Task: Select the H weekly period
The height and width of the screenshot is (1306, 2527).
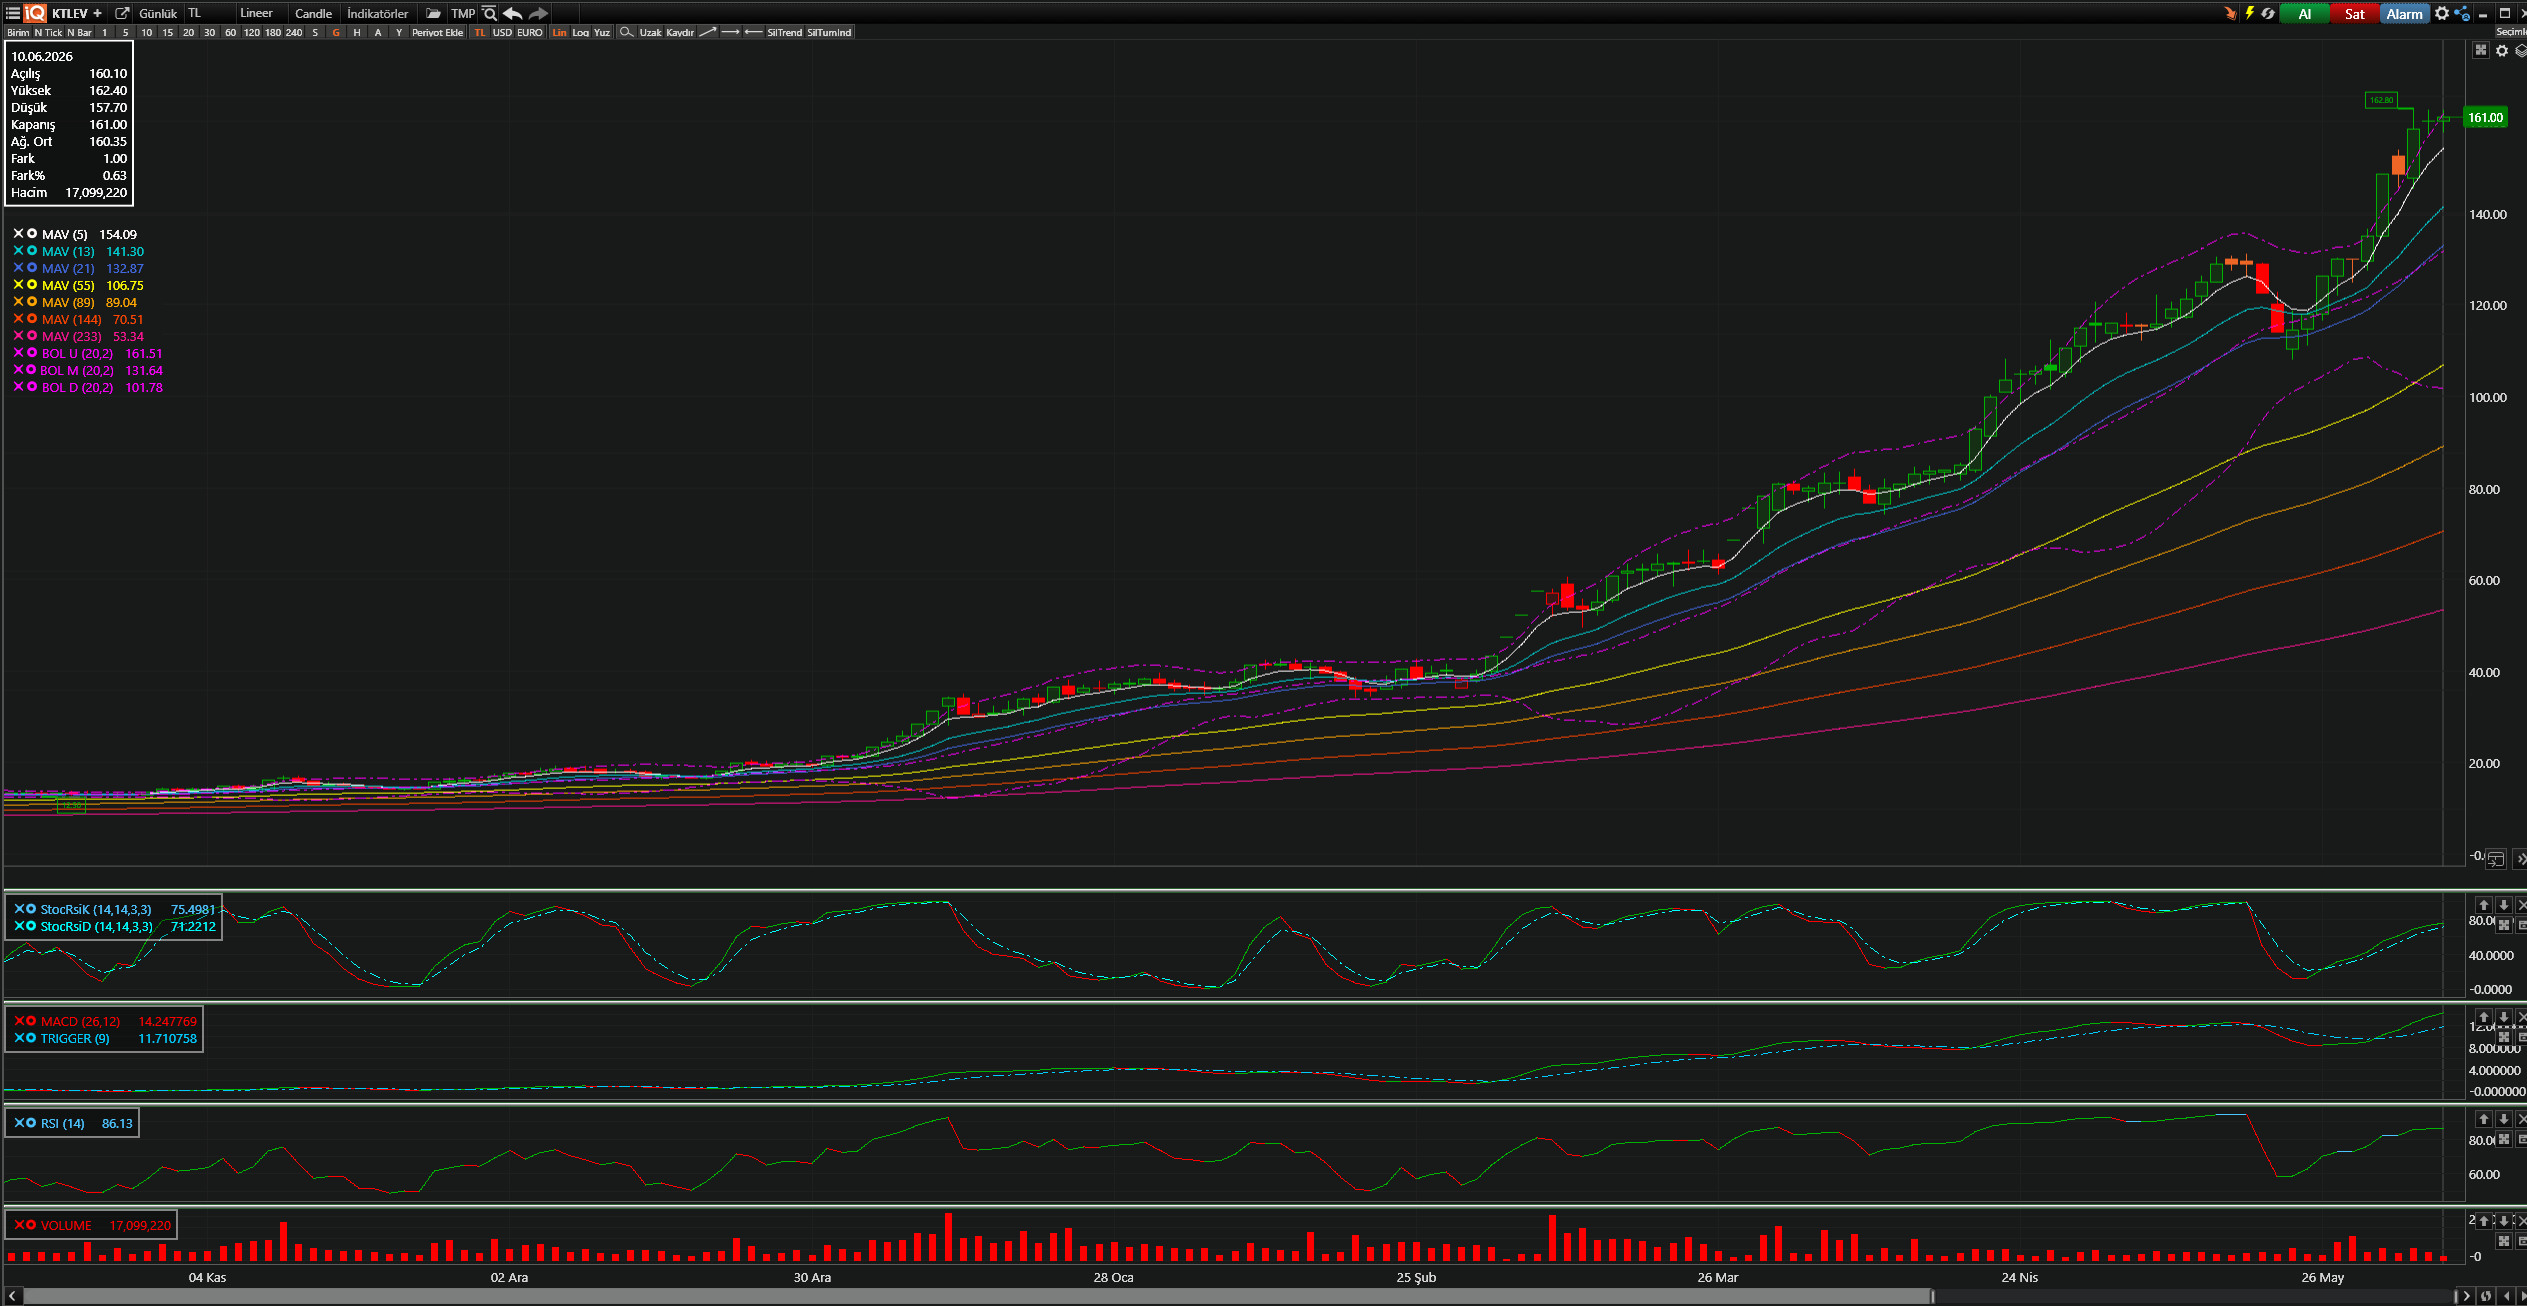Action: pyautogui.click(x=357, y=32)
